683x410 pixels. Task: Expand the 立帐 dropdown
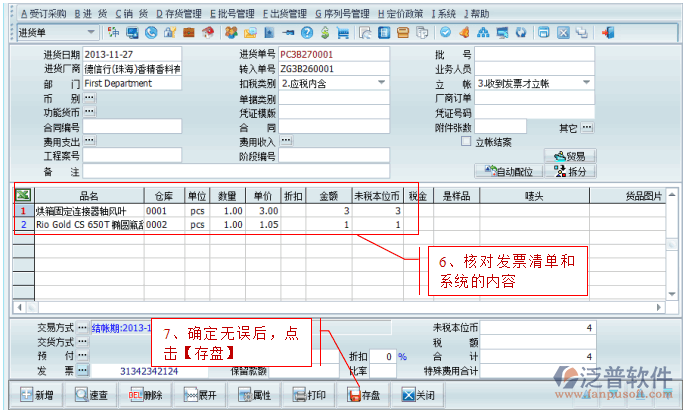586,83
